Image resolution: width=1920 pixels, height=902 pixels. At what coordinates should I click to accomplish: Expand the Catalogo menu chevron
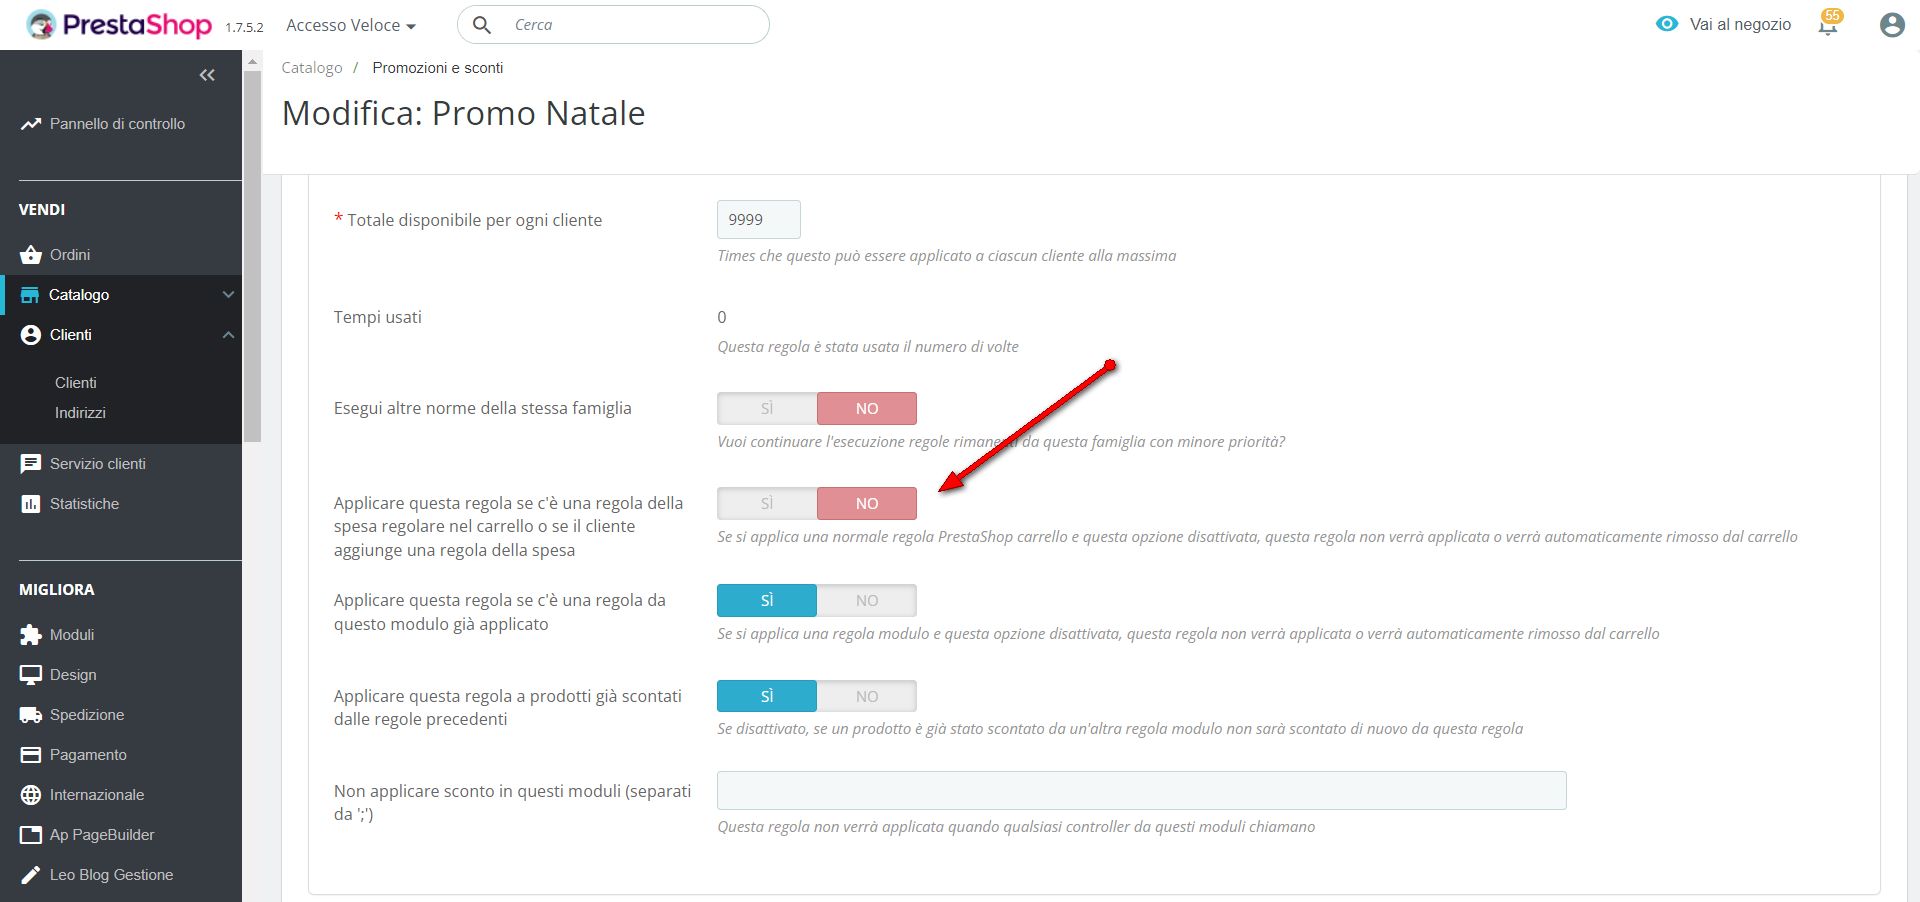[x=228, y=295]
